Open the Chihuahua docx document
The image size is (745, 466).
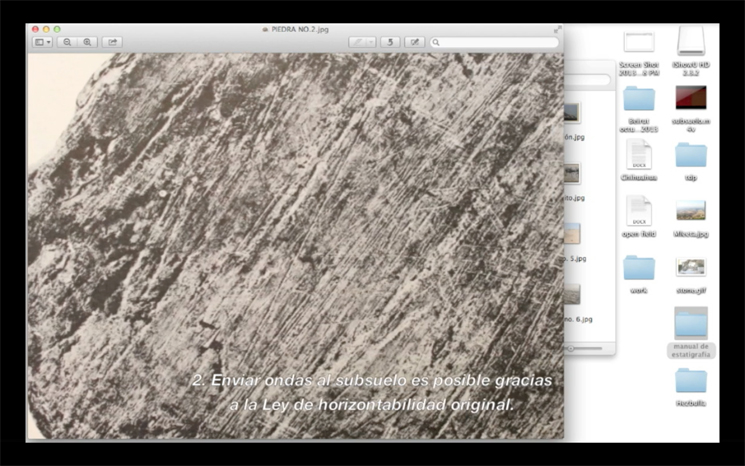click(639, 154)
